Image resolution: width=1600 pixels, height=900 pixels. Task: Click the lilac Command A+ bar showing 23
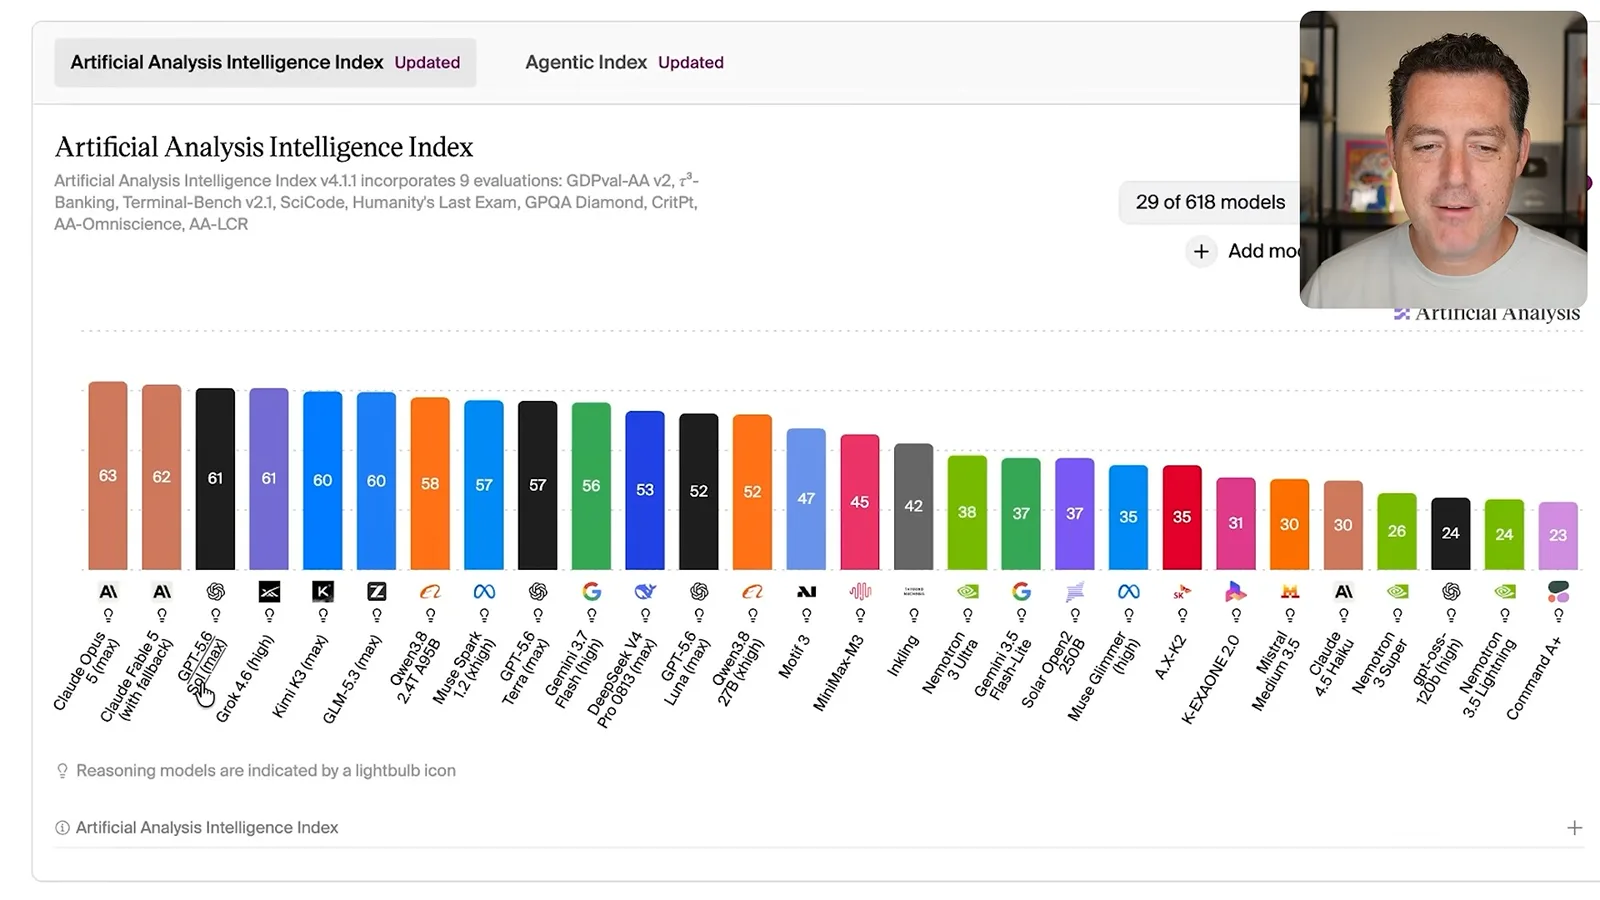click(1558, 535)
